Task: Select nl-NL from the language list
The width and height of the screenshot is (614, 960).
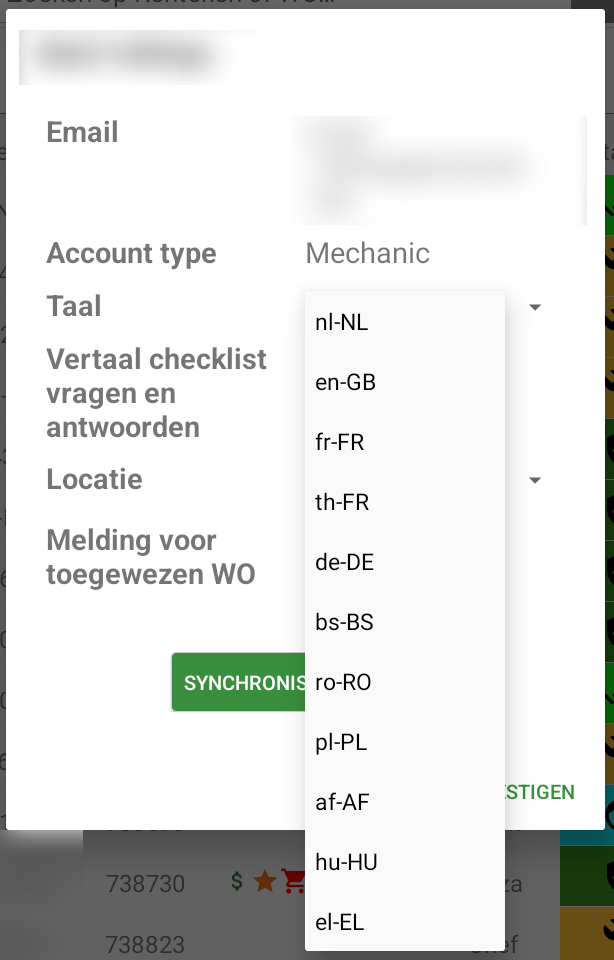Action: [x=342, y=322]
